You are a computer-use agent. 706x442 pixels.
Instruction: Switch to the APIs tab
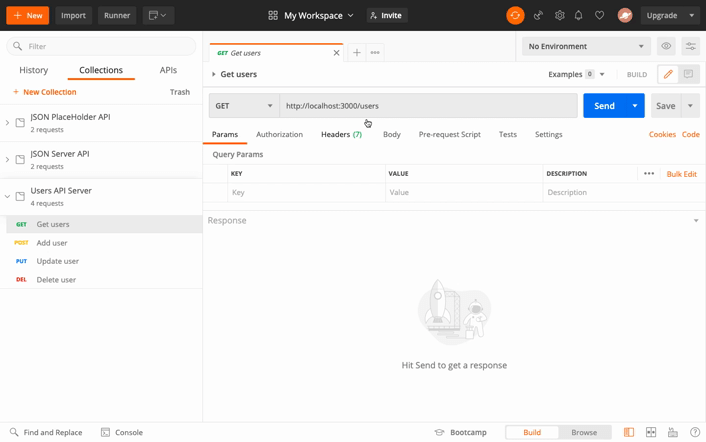(168, 70)
